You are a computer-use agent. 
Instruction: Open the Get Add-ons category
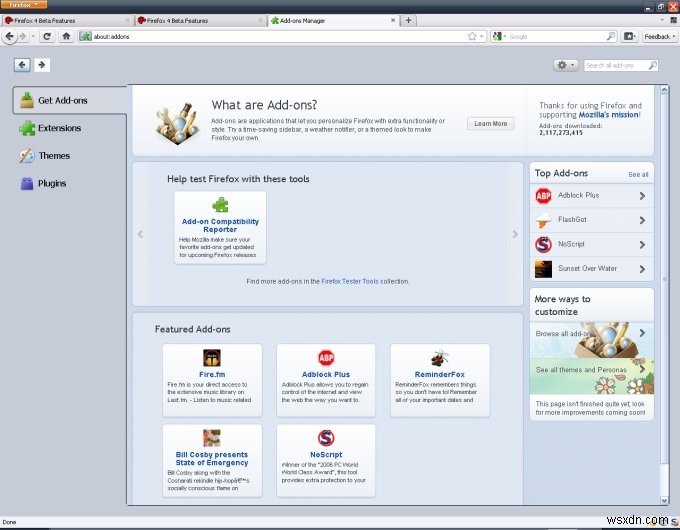point(70,100)
